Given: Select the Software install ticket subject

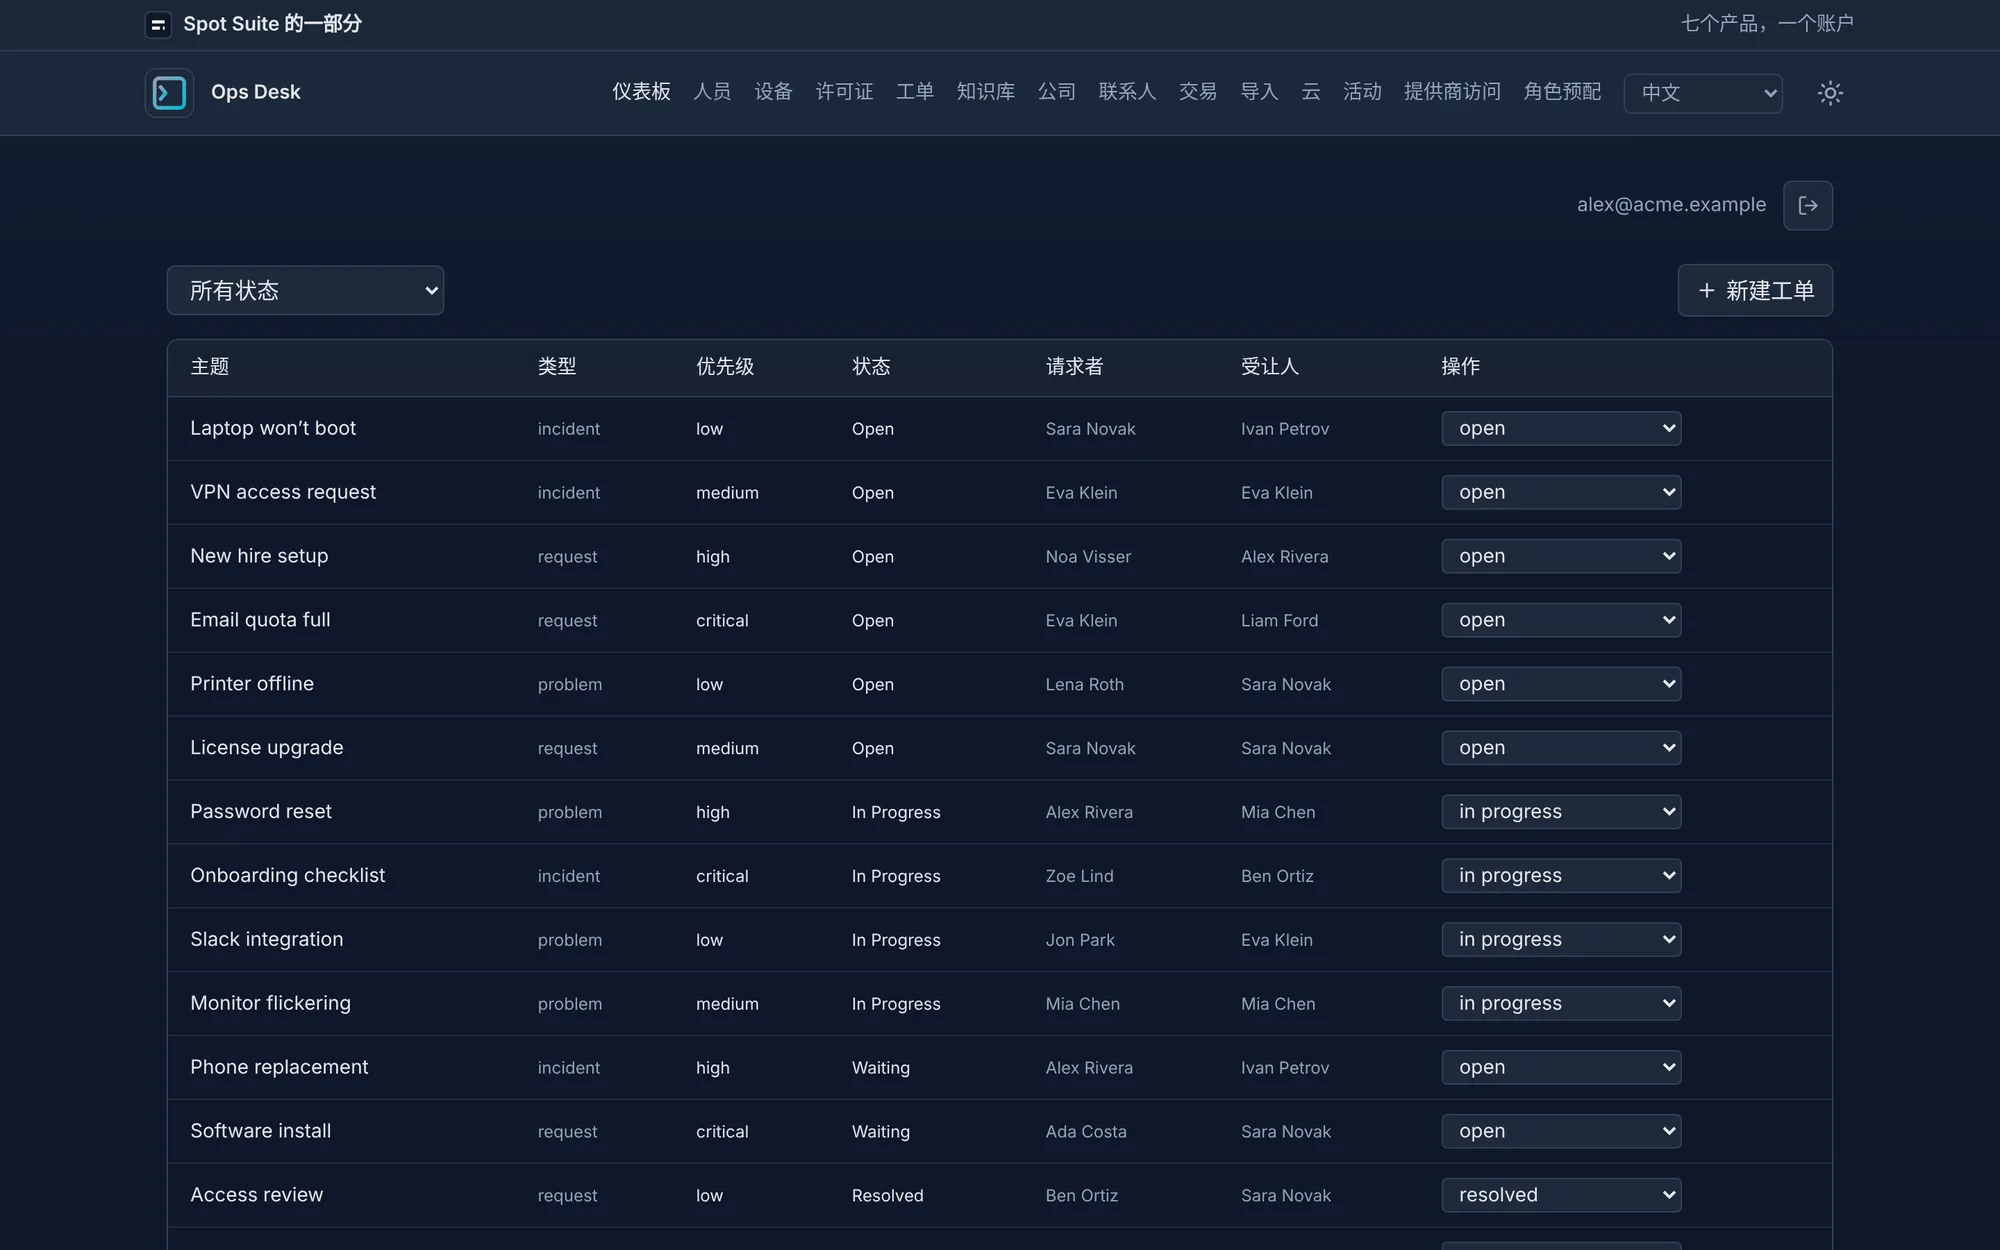Looking at the screenshot, I should tap(261, 1131).
